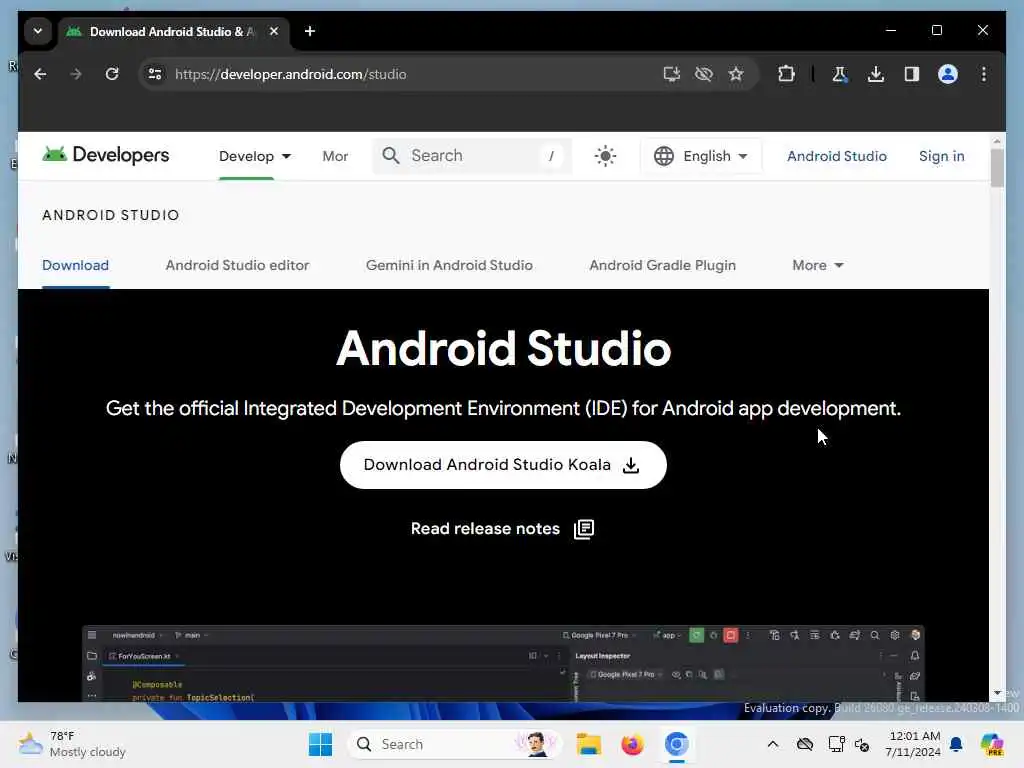
Task: Click the site Search field
Action: pos(472,155)
